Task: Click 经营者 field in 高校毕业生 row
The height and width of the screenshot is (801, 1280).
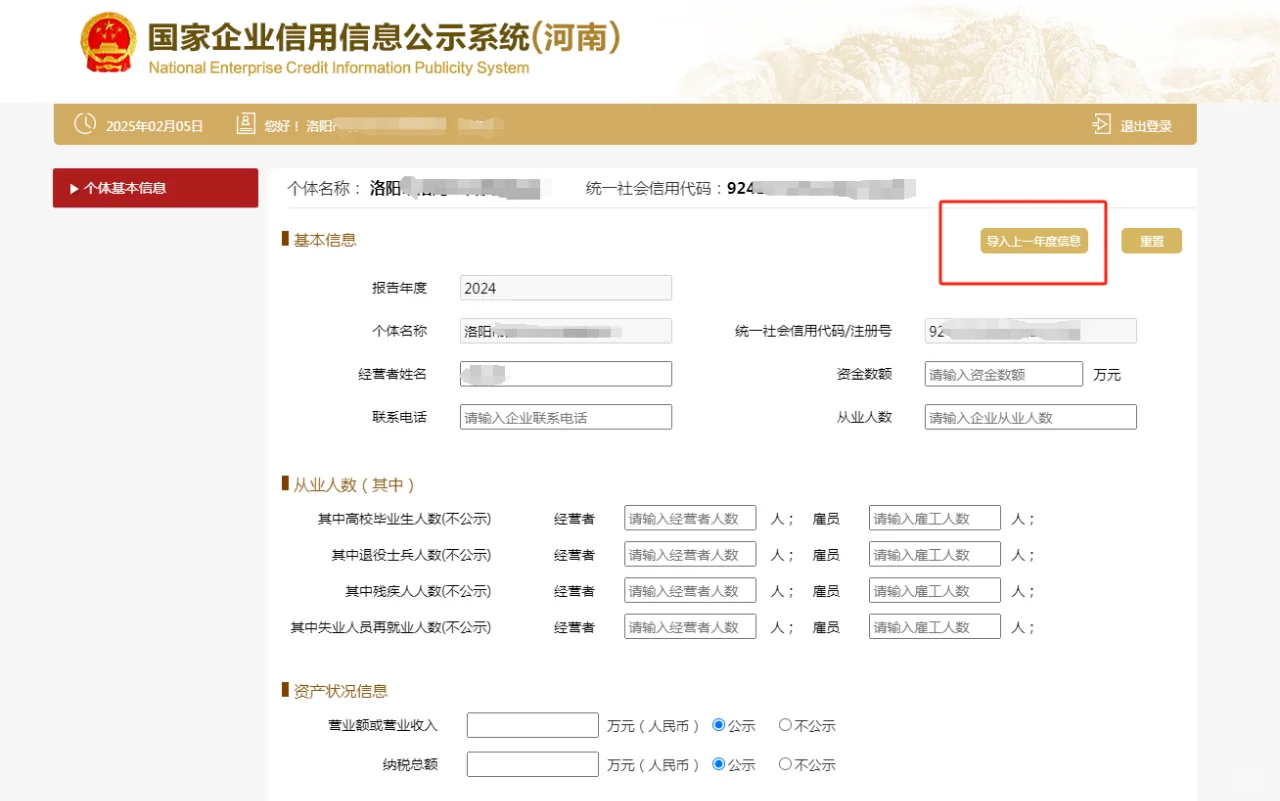Action: [690, 518]
